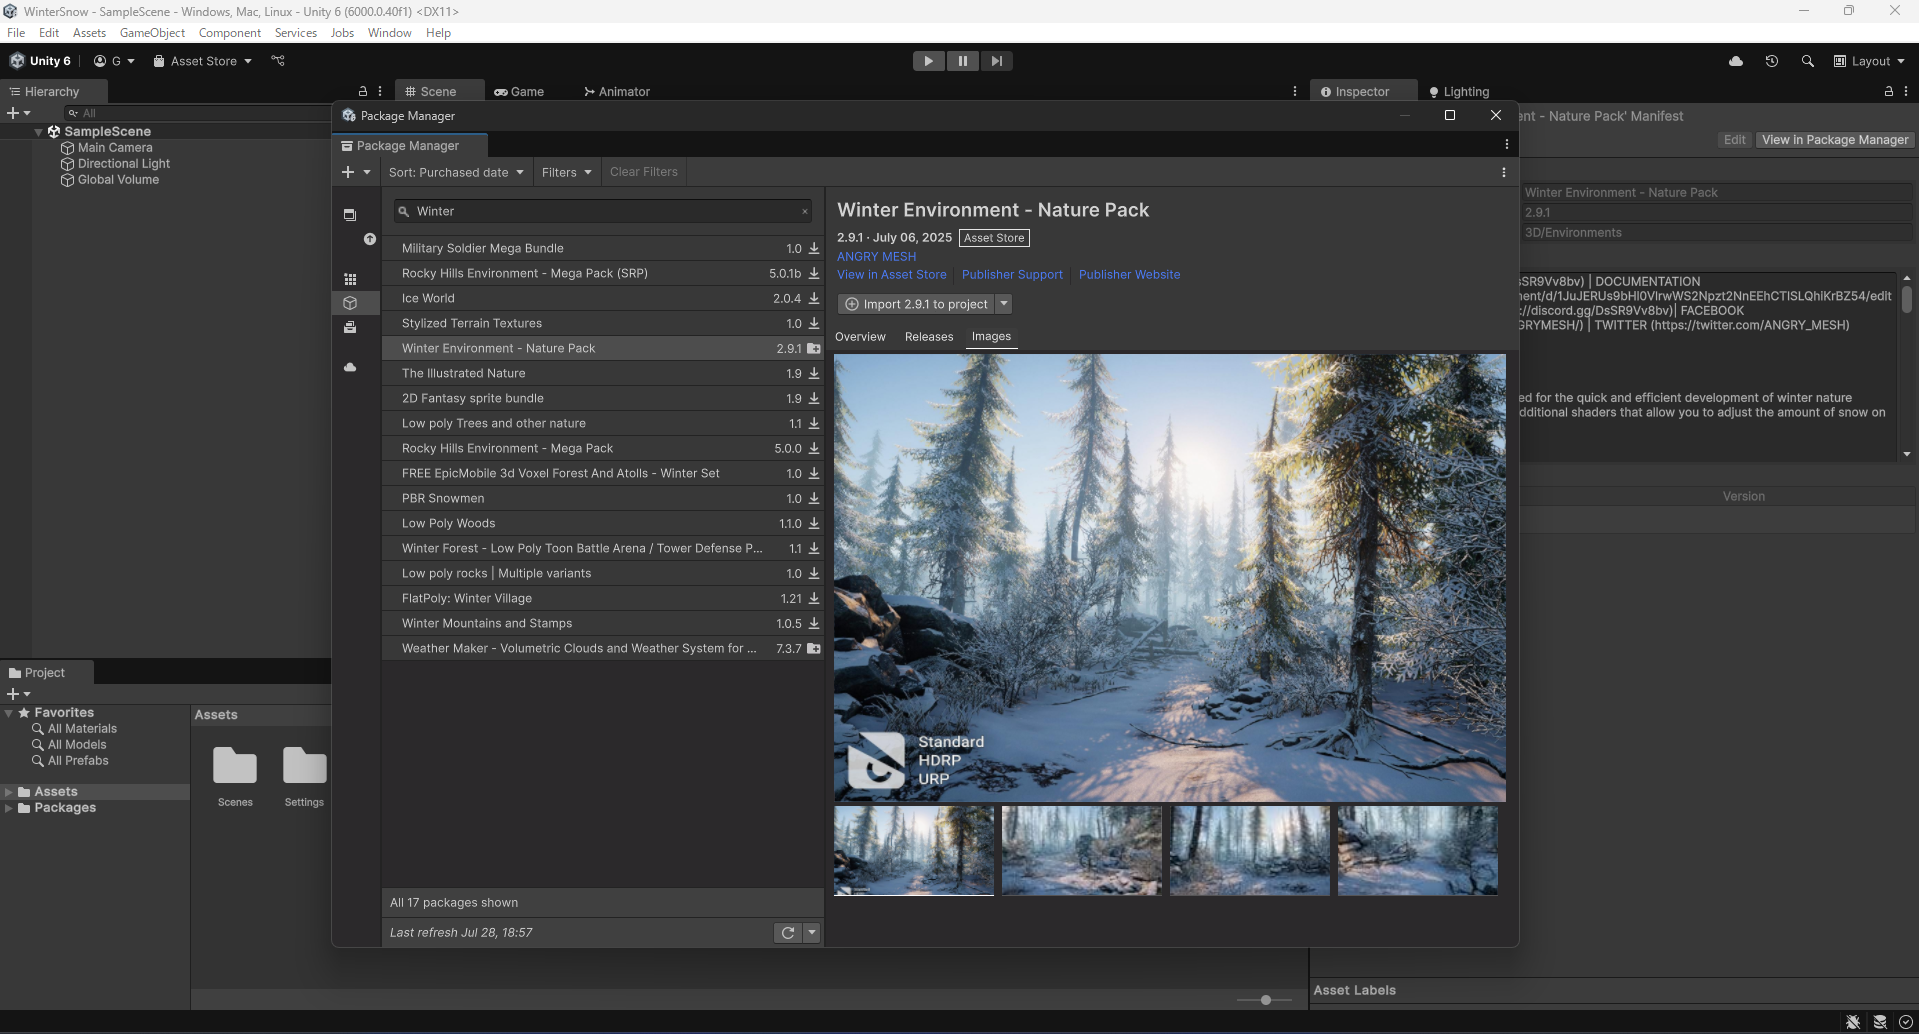This screenshot has height=1034, width=1919.
Task: Select the Updates arrow icon in the Package Manager sidebar
Action: (x=370, y=239)
